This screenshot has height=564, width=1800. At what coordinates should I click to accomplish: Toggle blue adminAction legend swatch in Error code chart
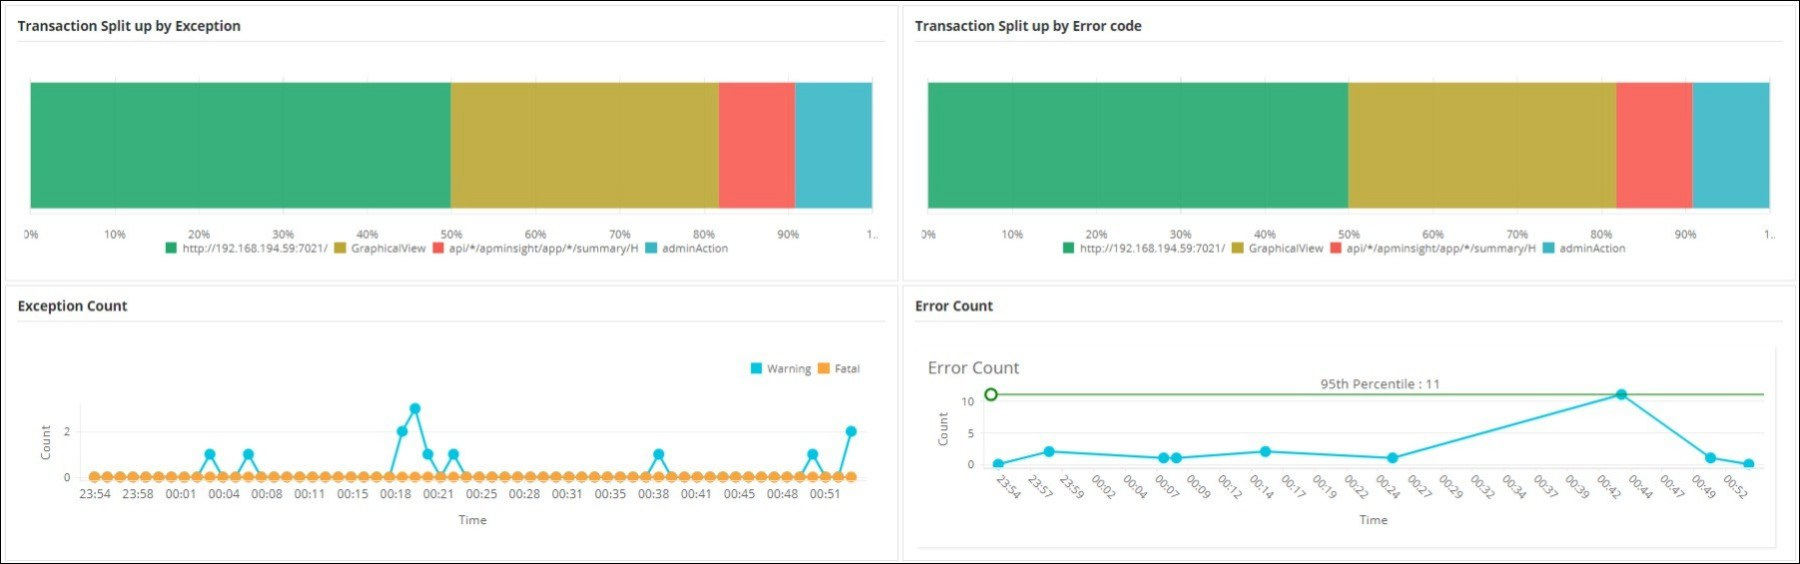(x=1549, y=248)
